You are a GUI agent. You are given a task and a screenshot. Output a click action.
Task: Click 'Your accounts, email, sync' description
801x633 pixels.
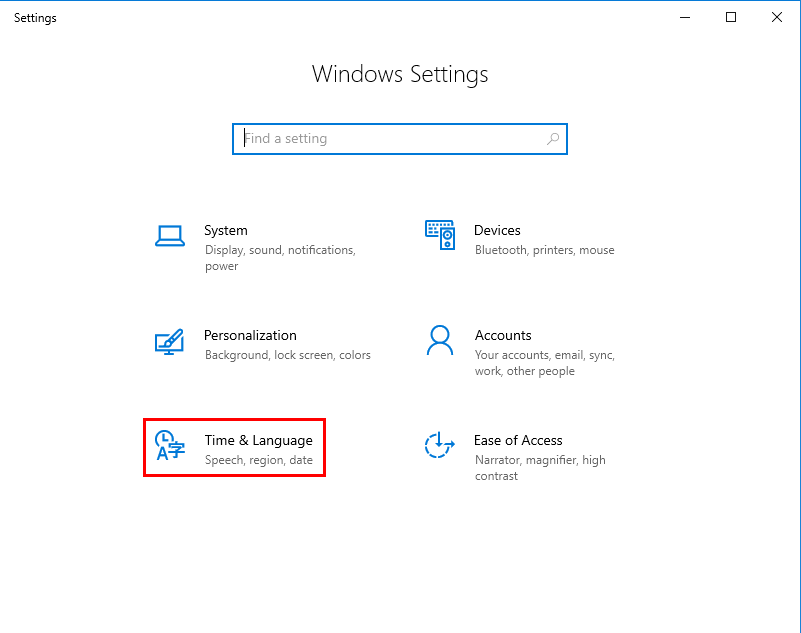545,363
